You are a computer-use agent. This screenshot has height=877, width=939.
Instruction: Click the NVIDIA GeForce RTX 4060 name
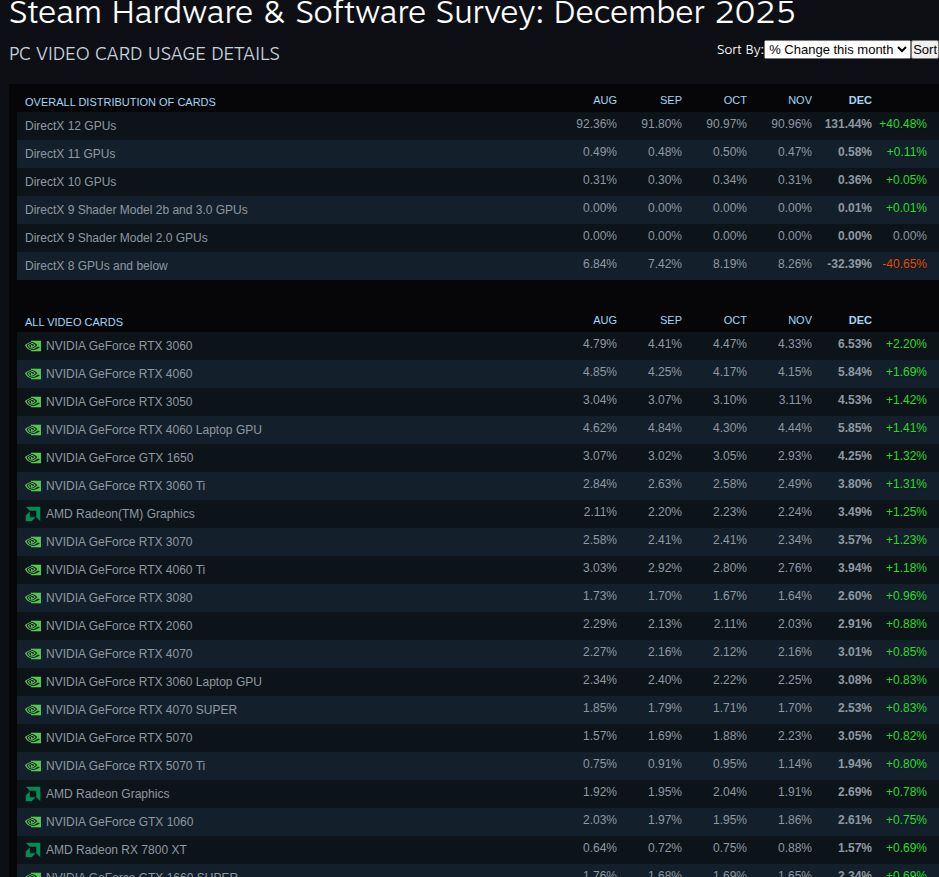[119, 374]
